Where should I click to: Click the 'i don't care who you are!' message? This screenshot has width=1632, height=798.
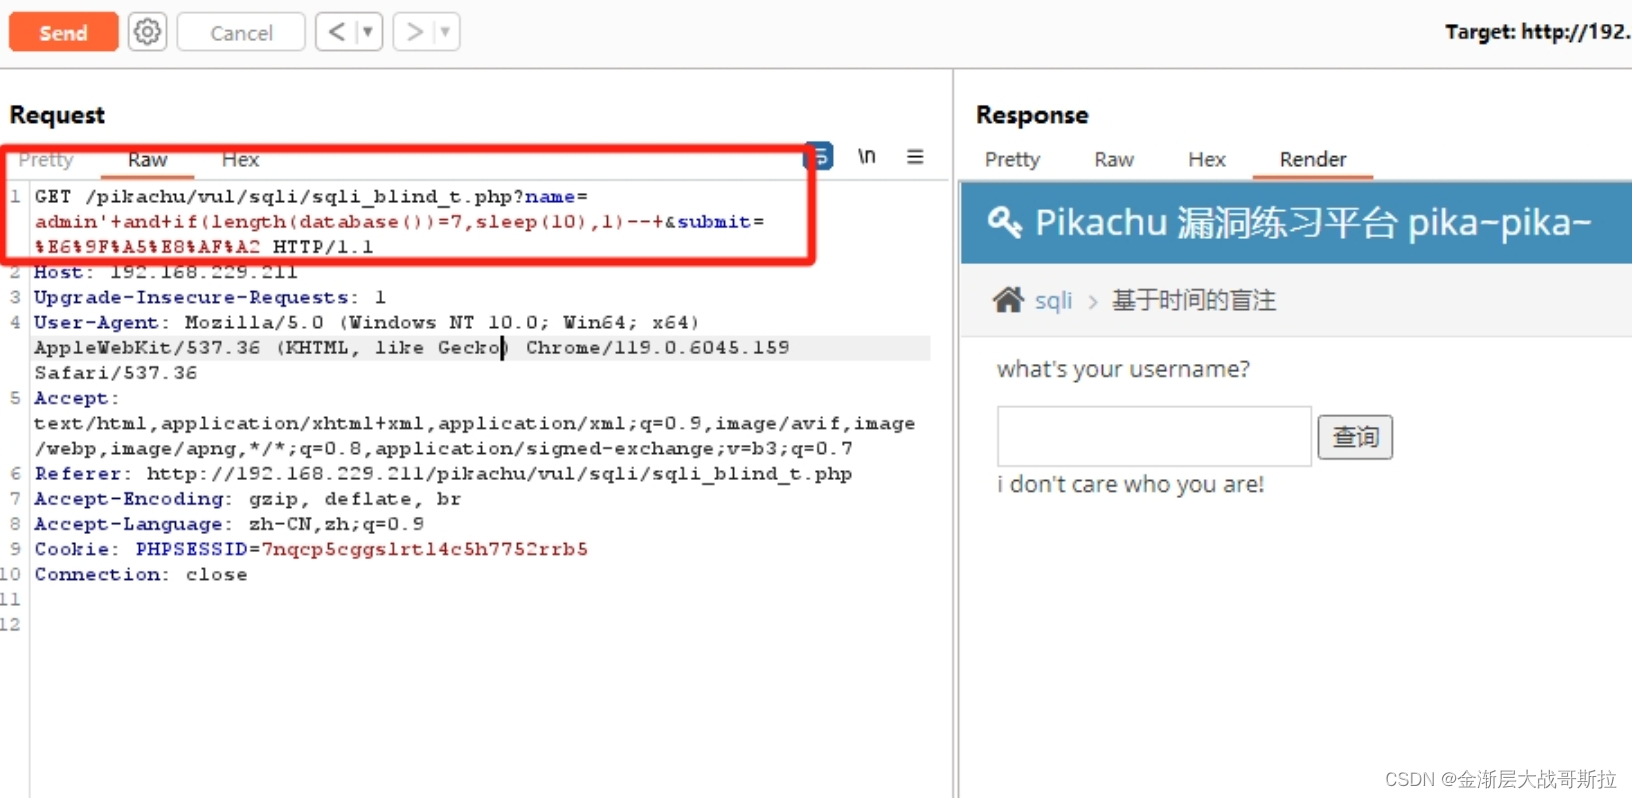click(x=1131, y=485)
